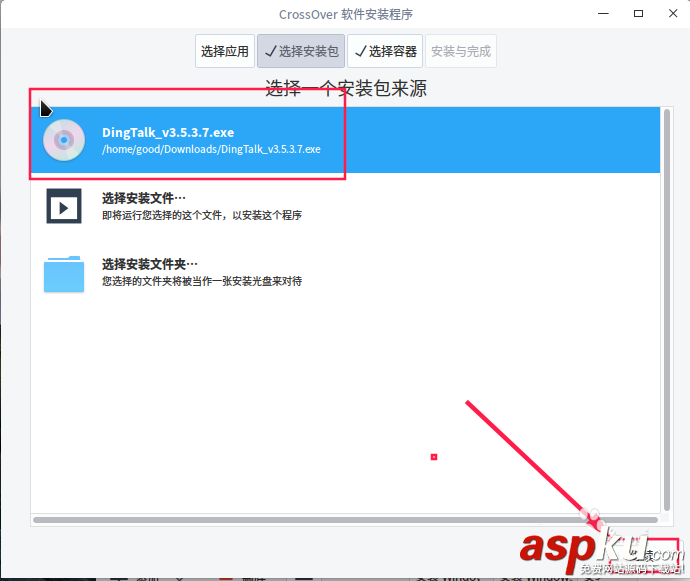The width and height of the screenshot is (690, 581).
Task: Switch to the 选择安装包 tab
Action: 301,51
